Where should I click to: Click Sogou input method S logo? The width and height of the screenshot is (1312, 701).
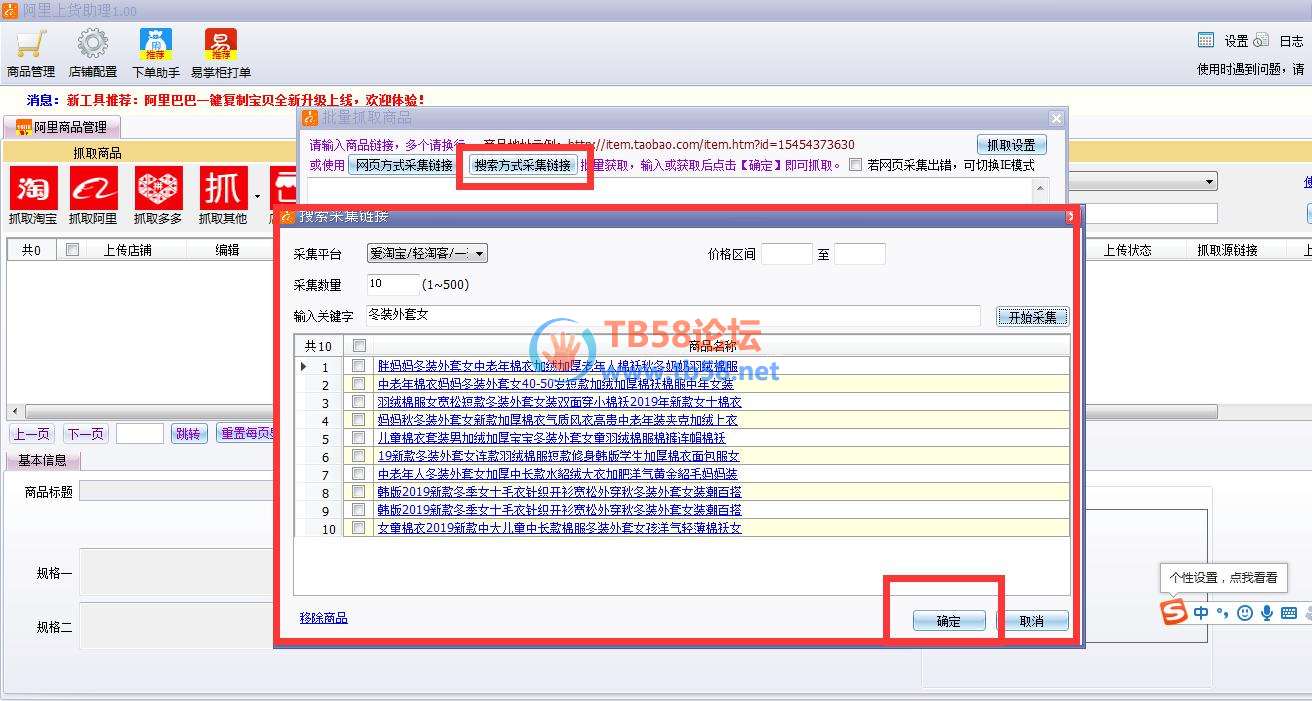point(1174,613)
